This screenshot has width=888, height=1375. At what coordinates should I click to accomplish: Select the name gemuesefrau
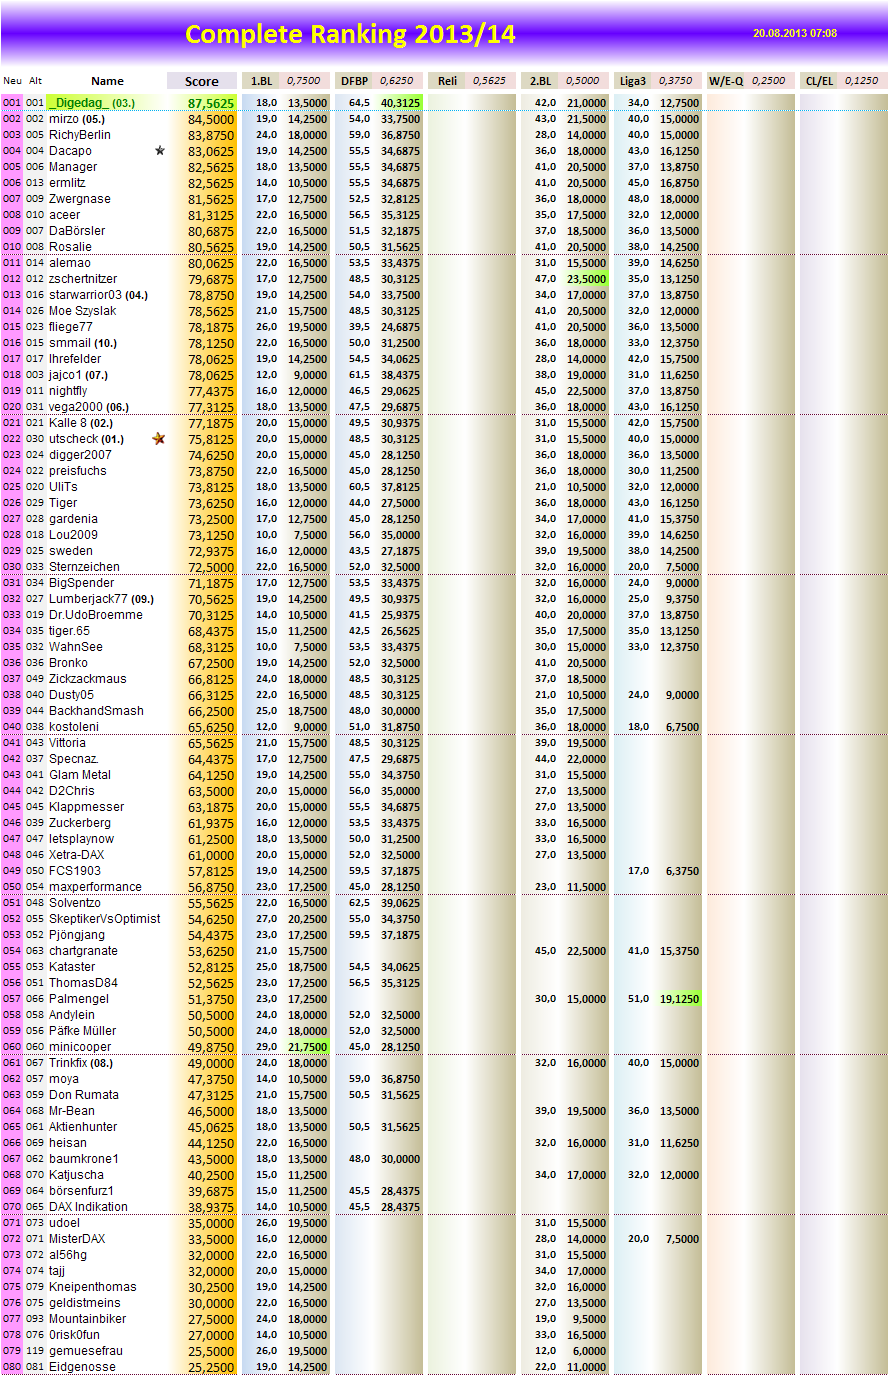(x=86, y=1351)
